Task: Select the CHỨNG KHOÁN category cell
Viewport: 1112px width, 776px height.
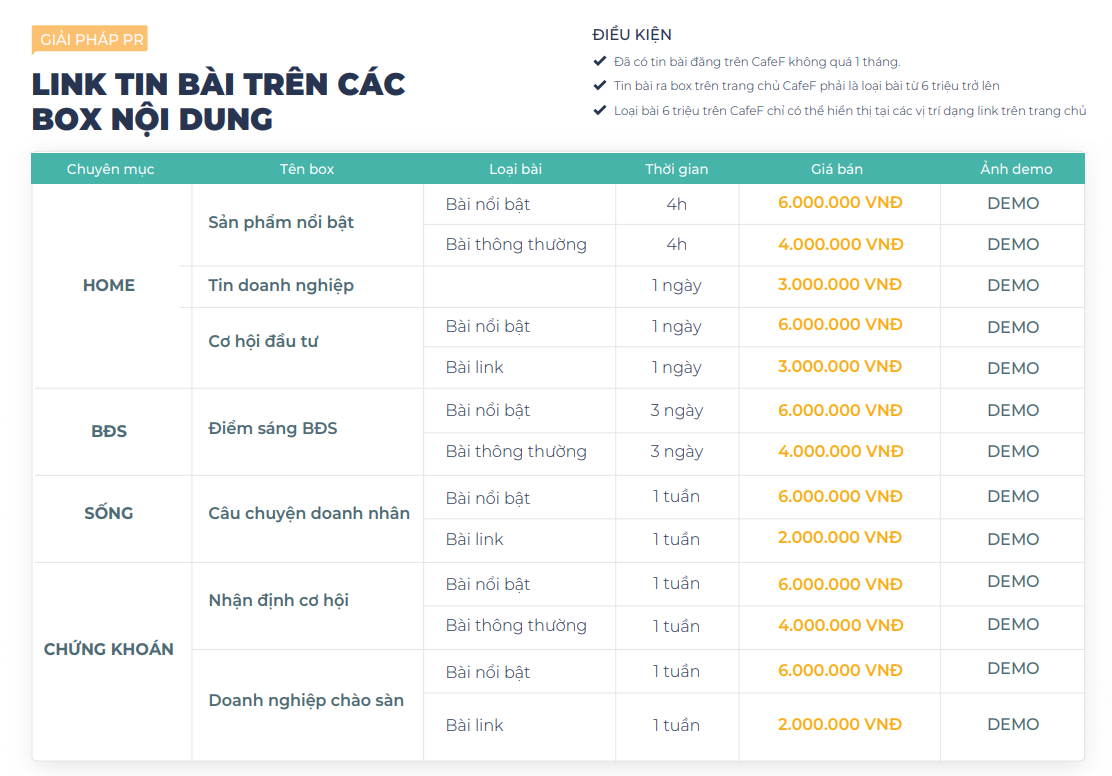Action: coord(109,649)
